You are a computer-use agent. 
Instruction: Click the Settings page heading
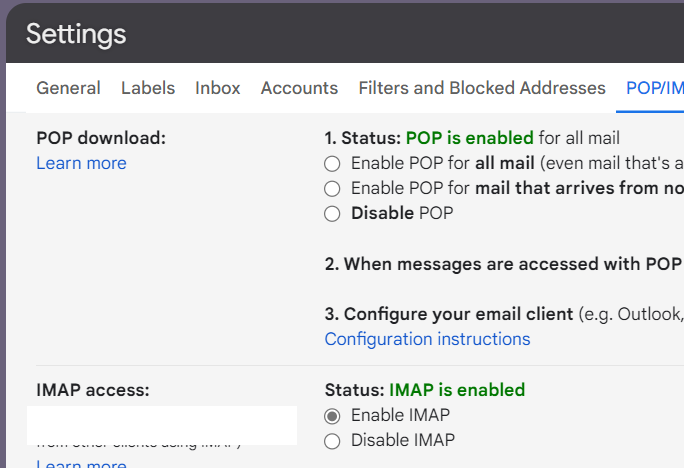coord(76,34)
